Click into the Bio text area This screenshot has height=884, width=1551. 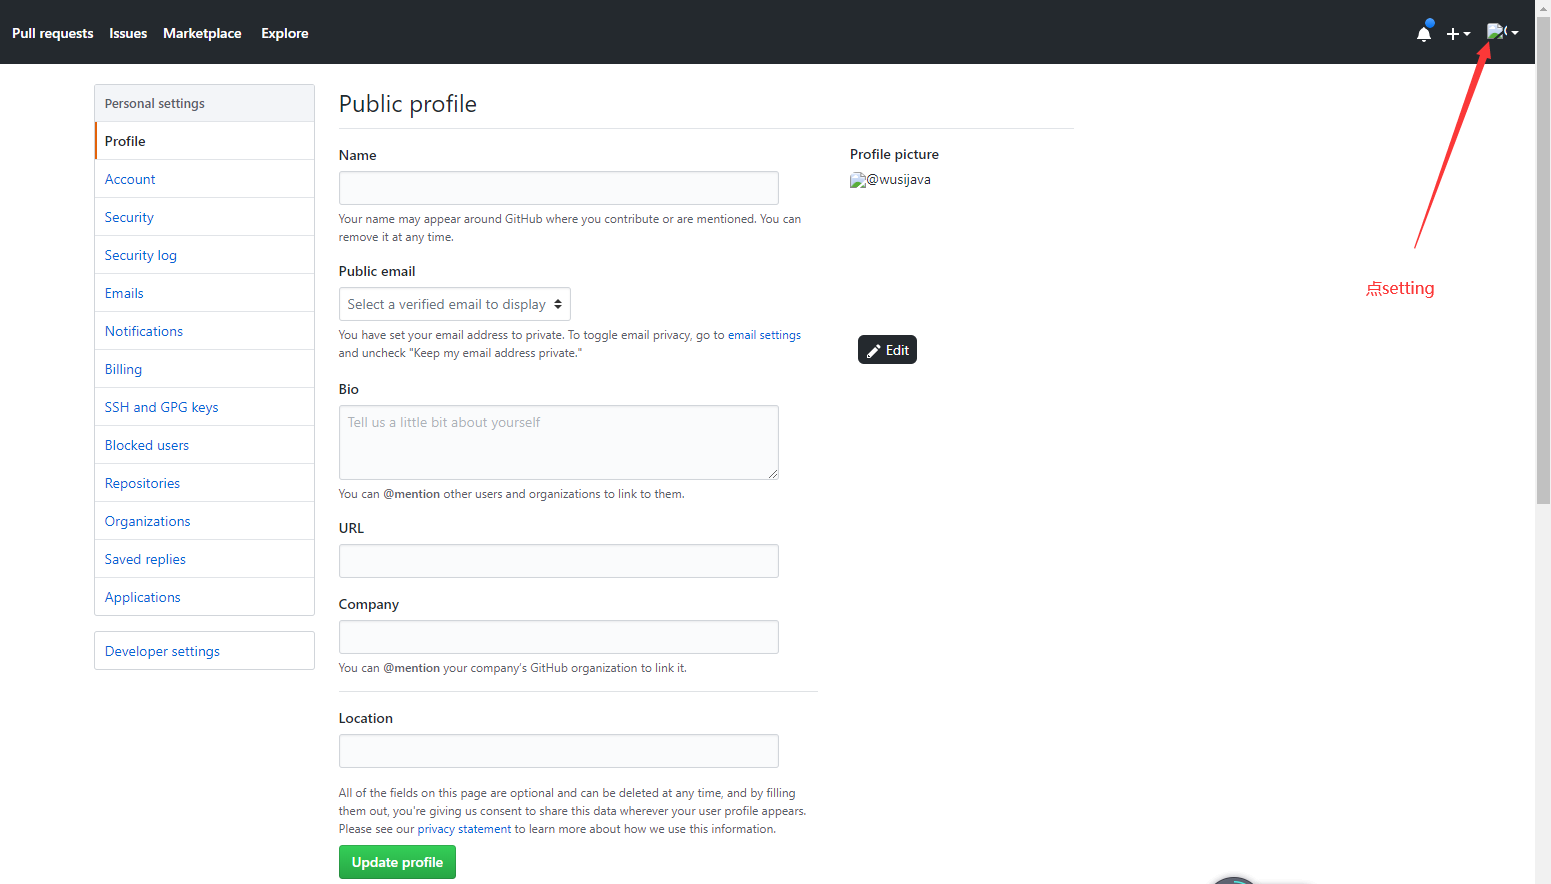coord(558,442)
